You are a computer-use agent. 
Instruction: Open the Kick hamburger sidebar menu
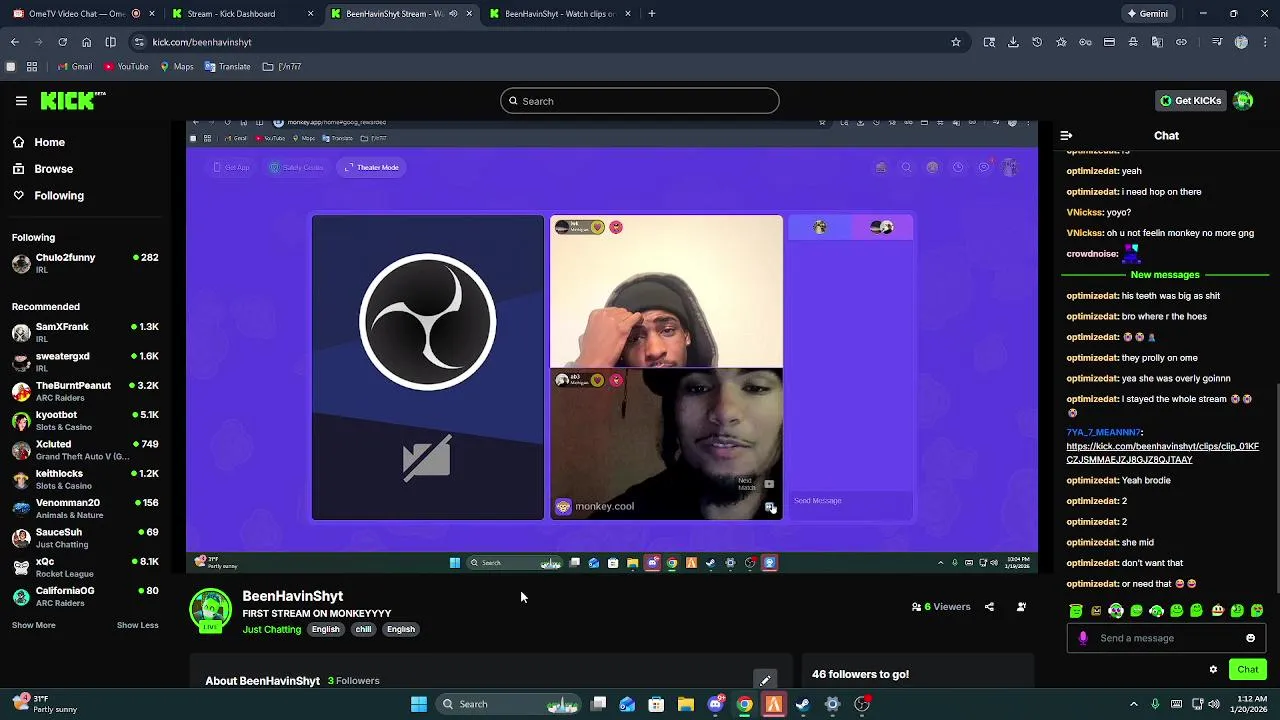[x=21, y=101]
